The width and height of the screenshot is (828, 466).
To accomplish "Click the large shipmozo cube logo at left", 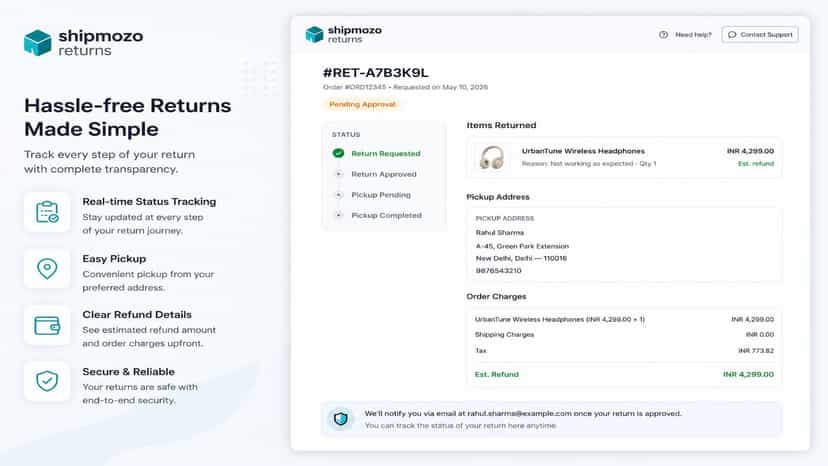I will (37, 43).
